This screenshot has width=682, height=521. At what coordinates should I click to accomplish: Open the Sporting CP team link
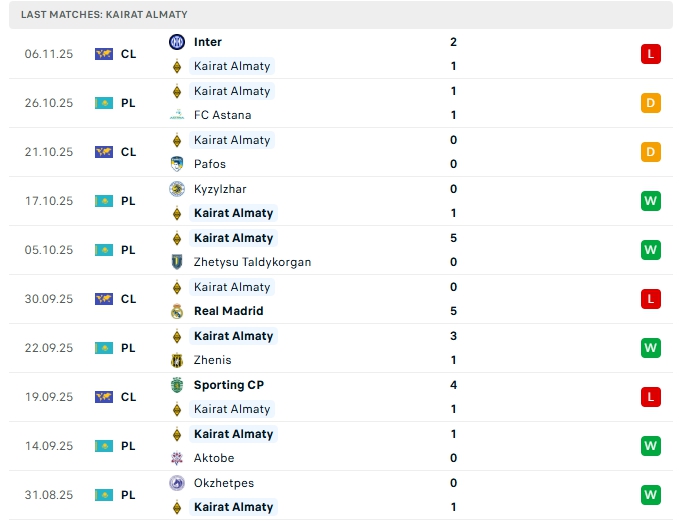(229, 385)
